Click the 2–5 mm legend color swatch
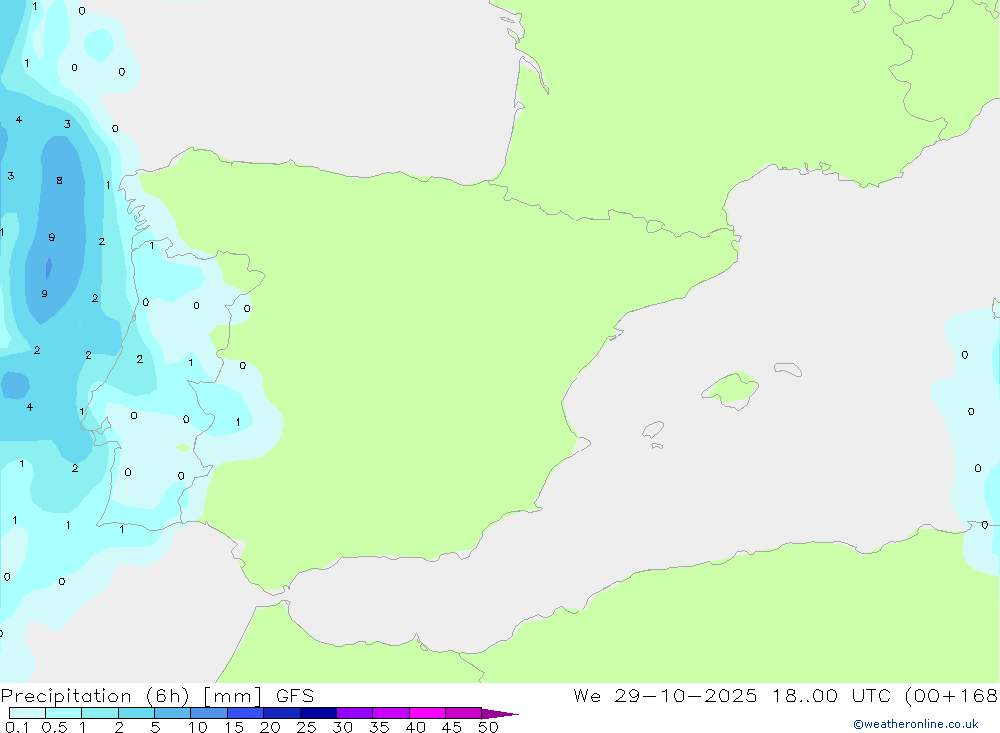This screenshot has height=733, width=1000. pos(136,713)
